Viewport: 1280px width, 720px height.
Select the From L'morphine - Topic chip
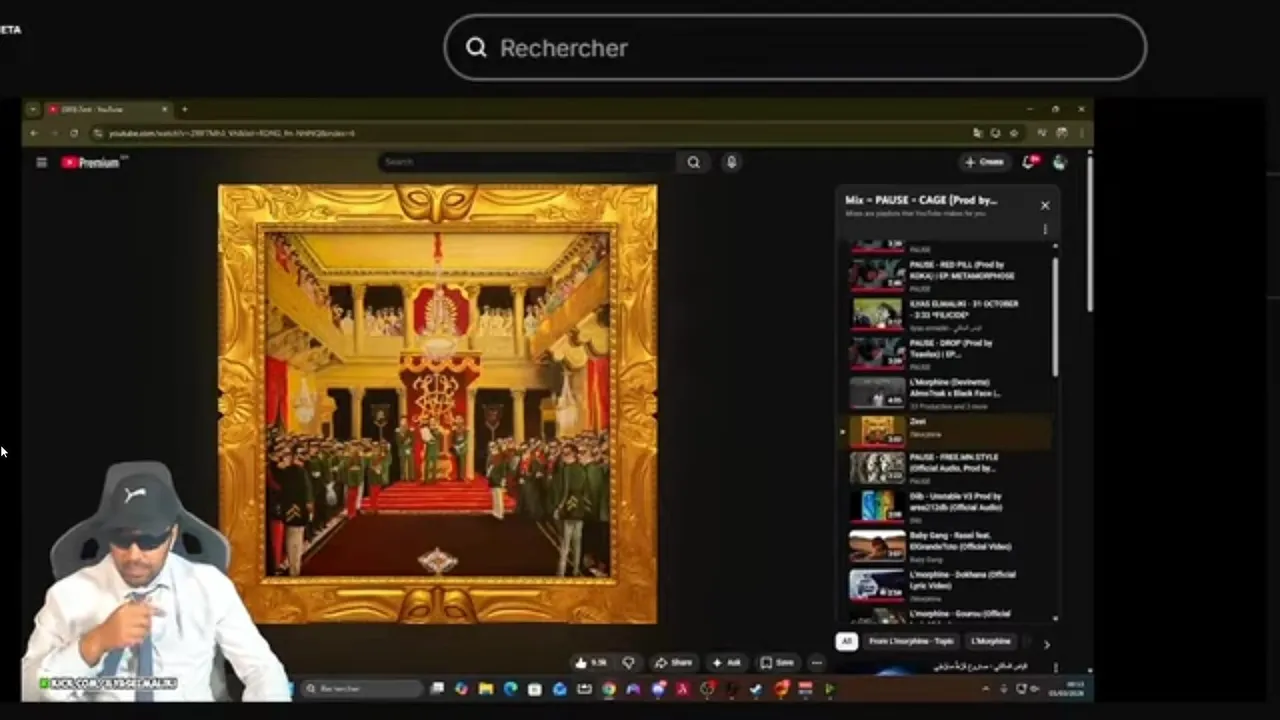pyautogui.click(x=911, y=641)
